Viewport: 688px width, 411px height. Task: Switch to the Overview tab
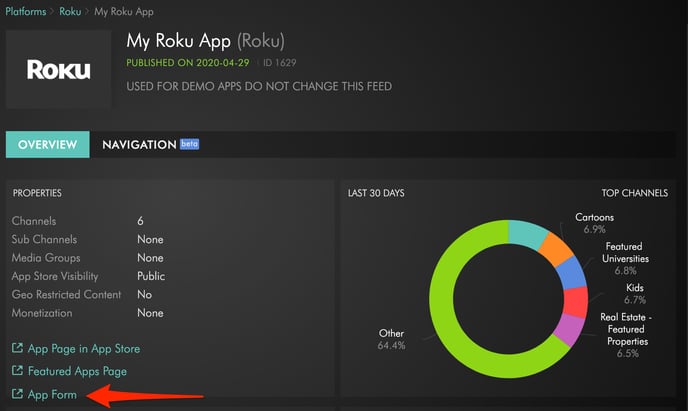coord(47,145)
